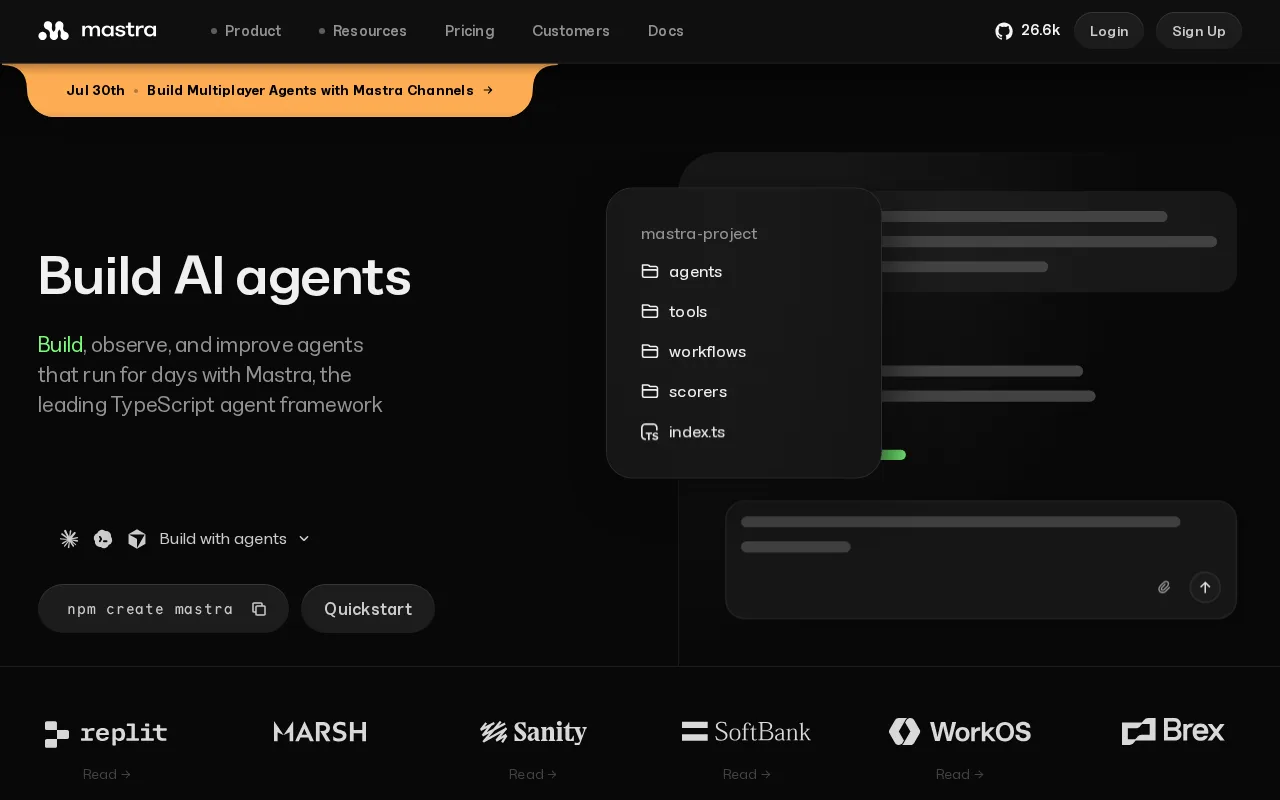Click the Claude starburst icon
Viewport: 1280px width, 800px height.
click(69, 539)
